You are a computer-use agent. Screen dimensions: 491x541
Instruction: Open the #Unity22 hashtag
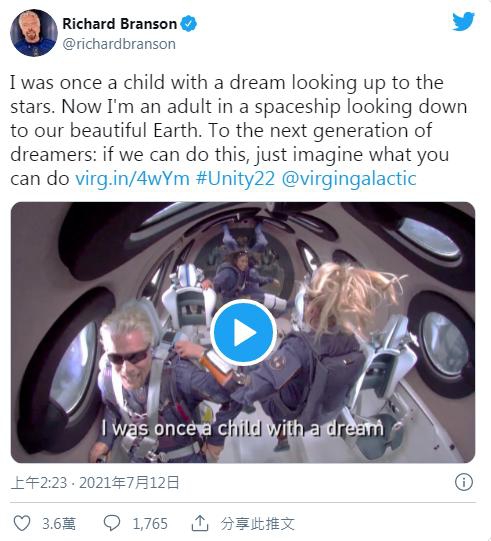(235, 179)
